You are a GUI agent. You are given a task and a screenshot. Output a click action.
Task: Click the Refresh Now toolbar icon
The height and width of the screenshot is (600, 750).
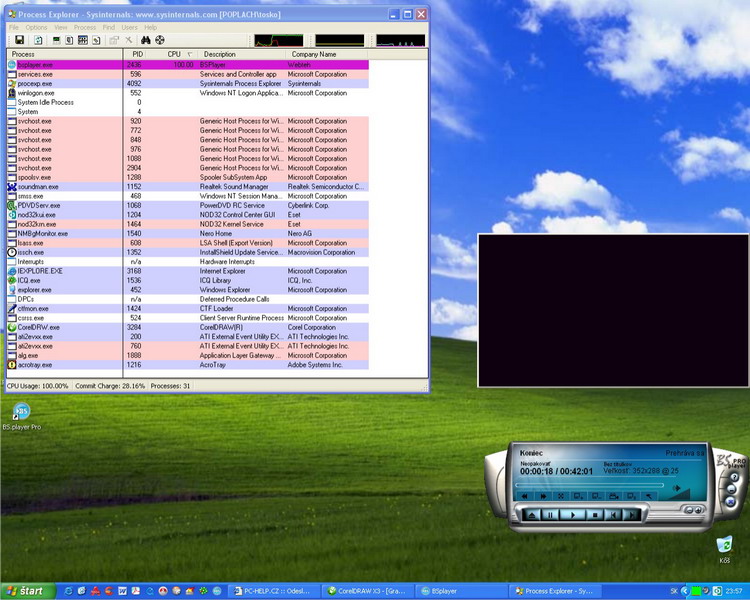pyautogui.click(x=38, y=40)
